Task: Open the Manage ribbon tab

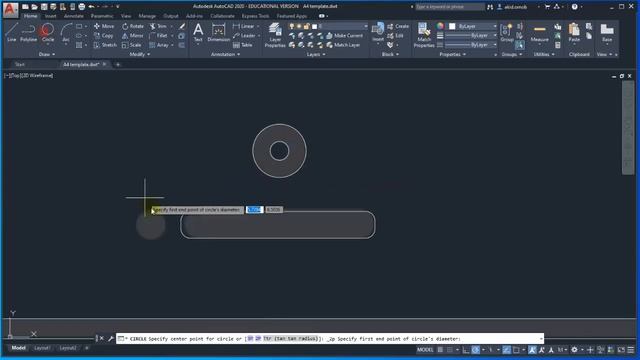Action: pos(147,16)
